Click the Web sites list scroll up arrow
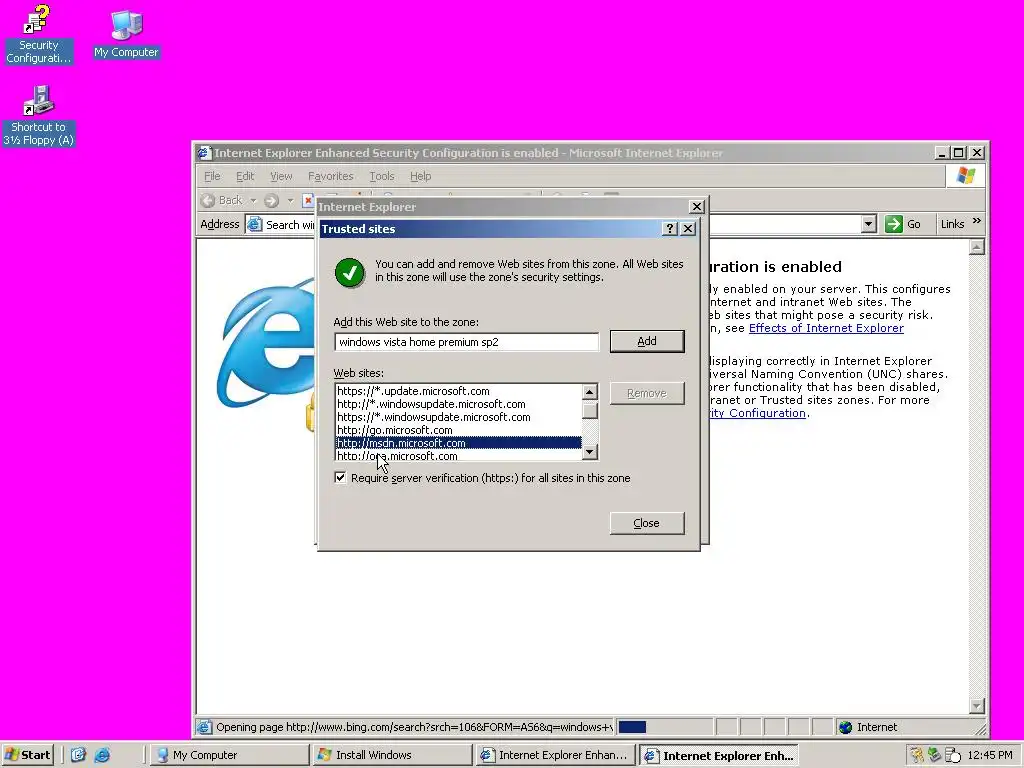 [590, 392]
